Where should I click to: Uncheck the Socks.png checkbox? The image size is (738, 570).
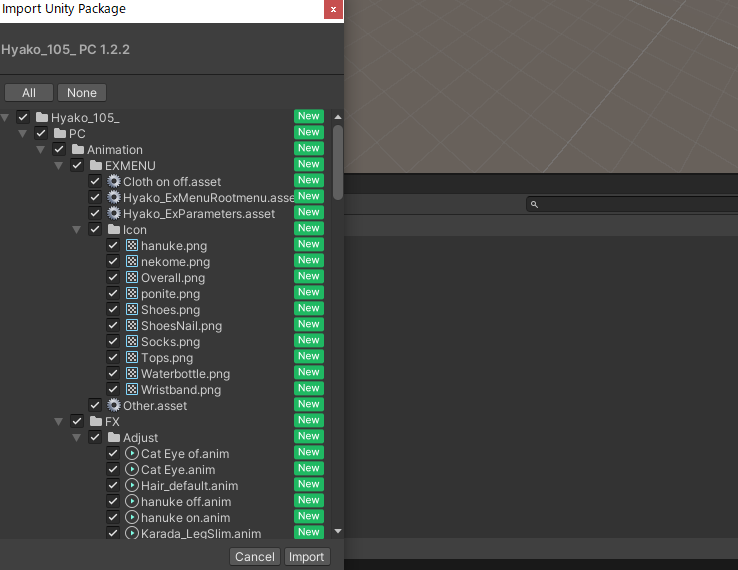point(112,341)
